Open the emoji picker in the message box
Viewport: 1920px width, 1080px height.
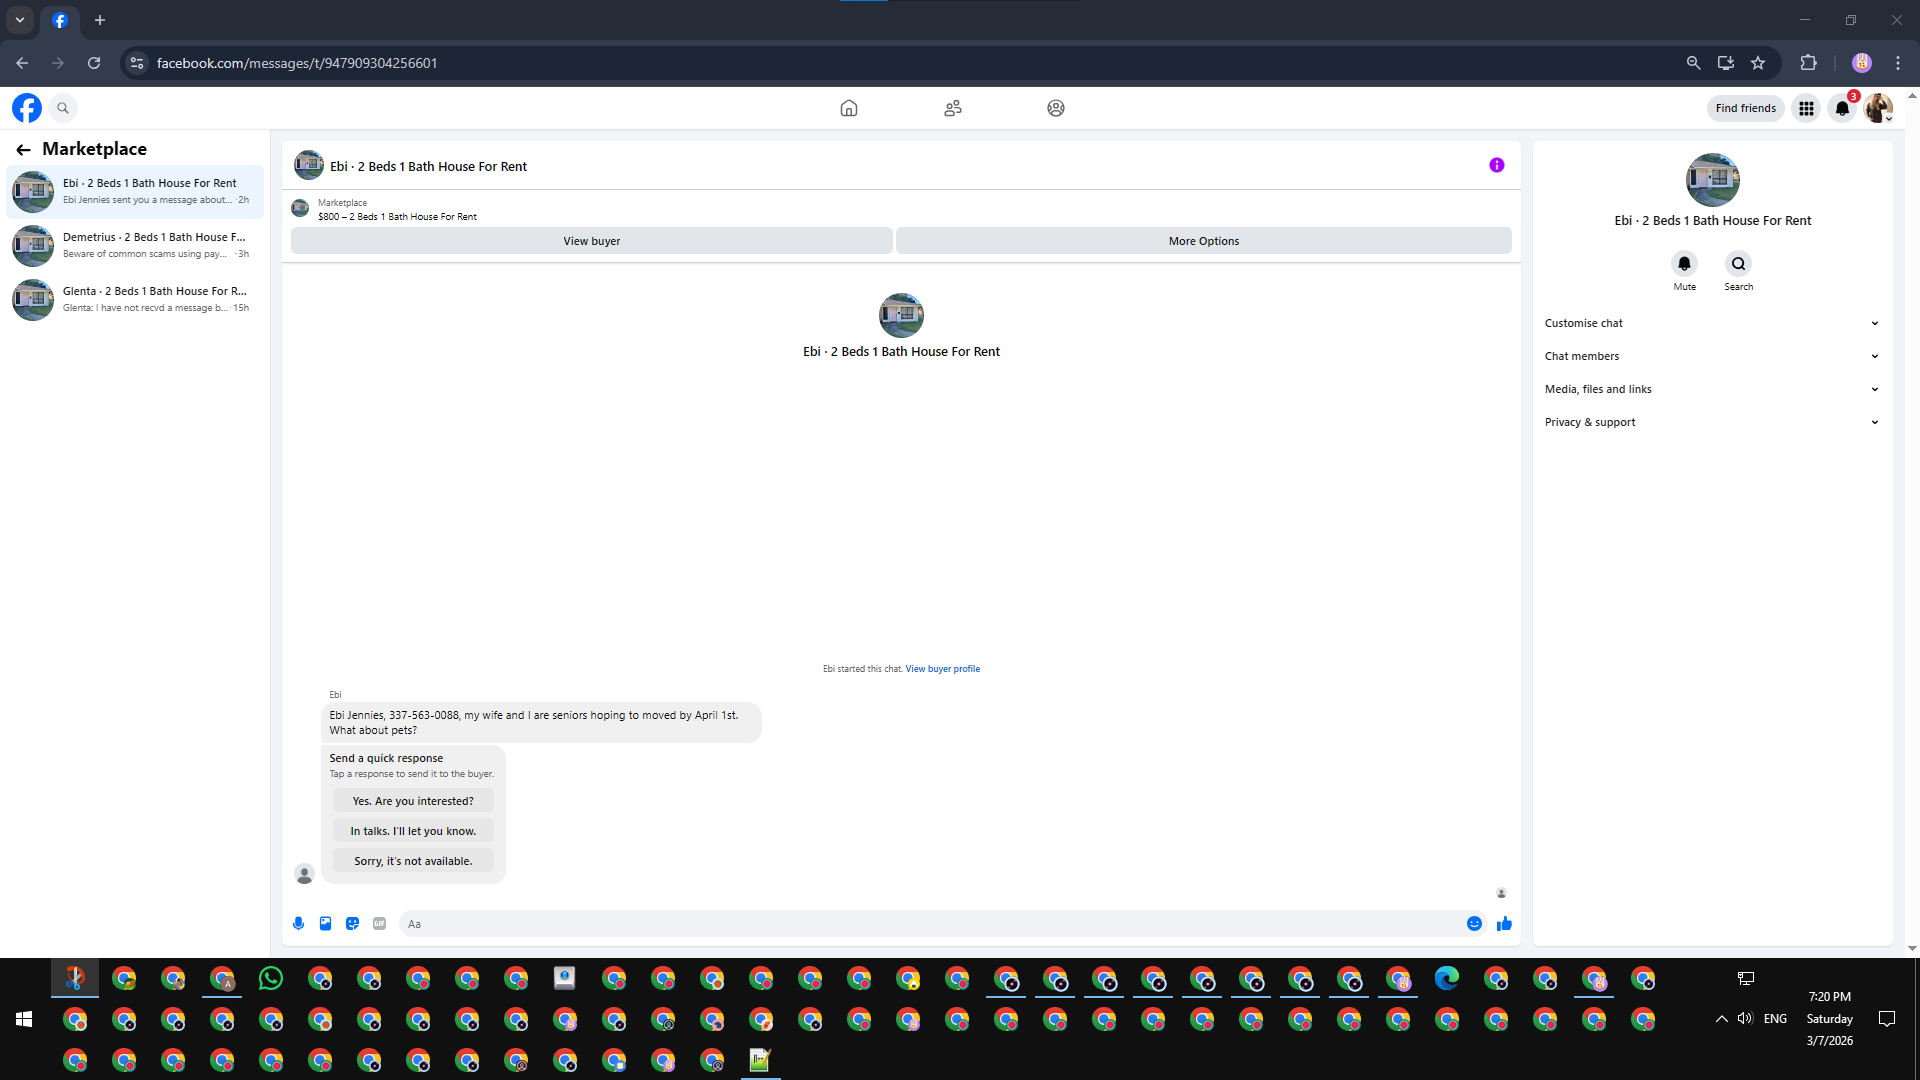coord(1474,924)
